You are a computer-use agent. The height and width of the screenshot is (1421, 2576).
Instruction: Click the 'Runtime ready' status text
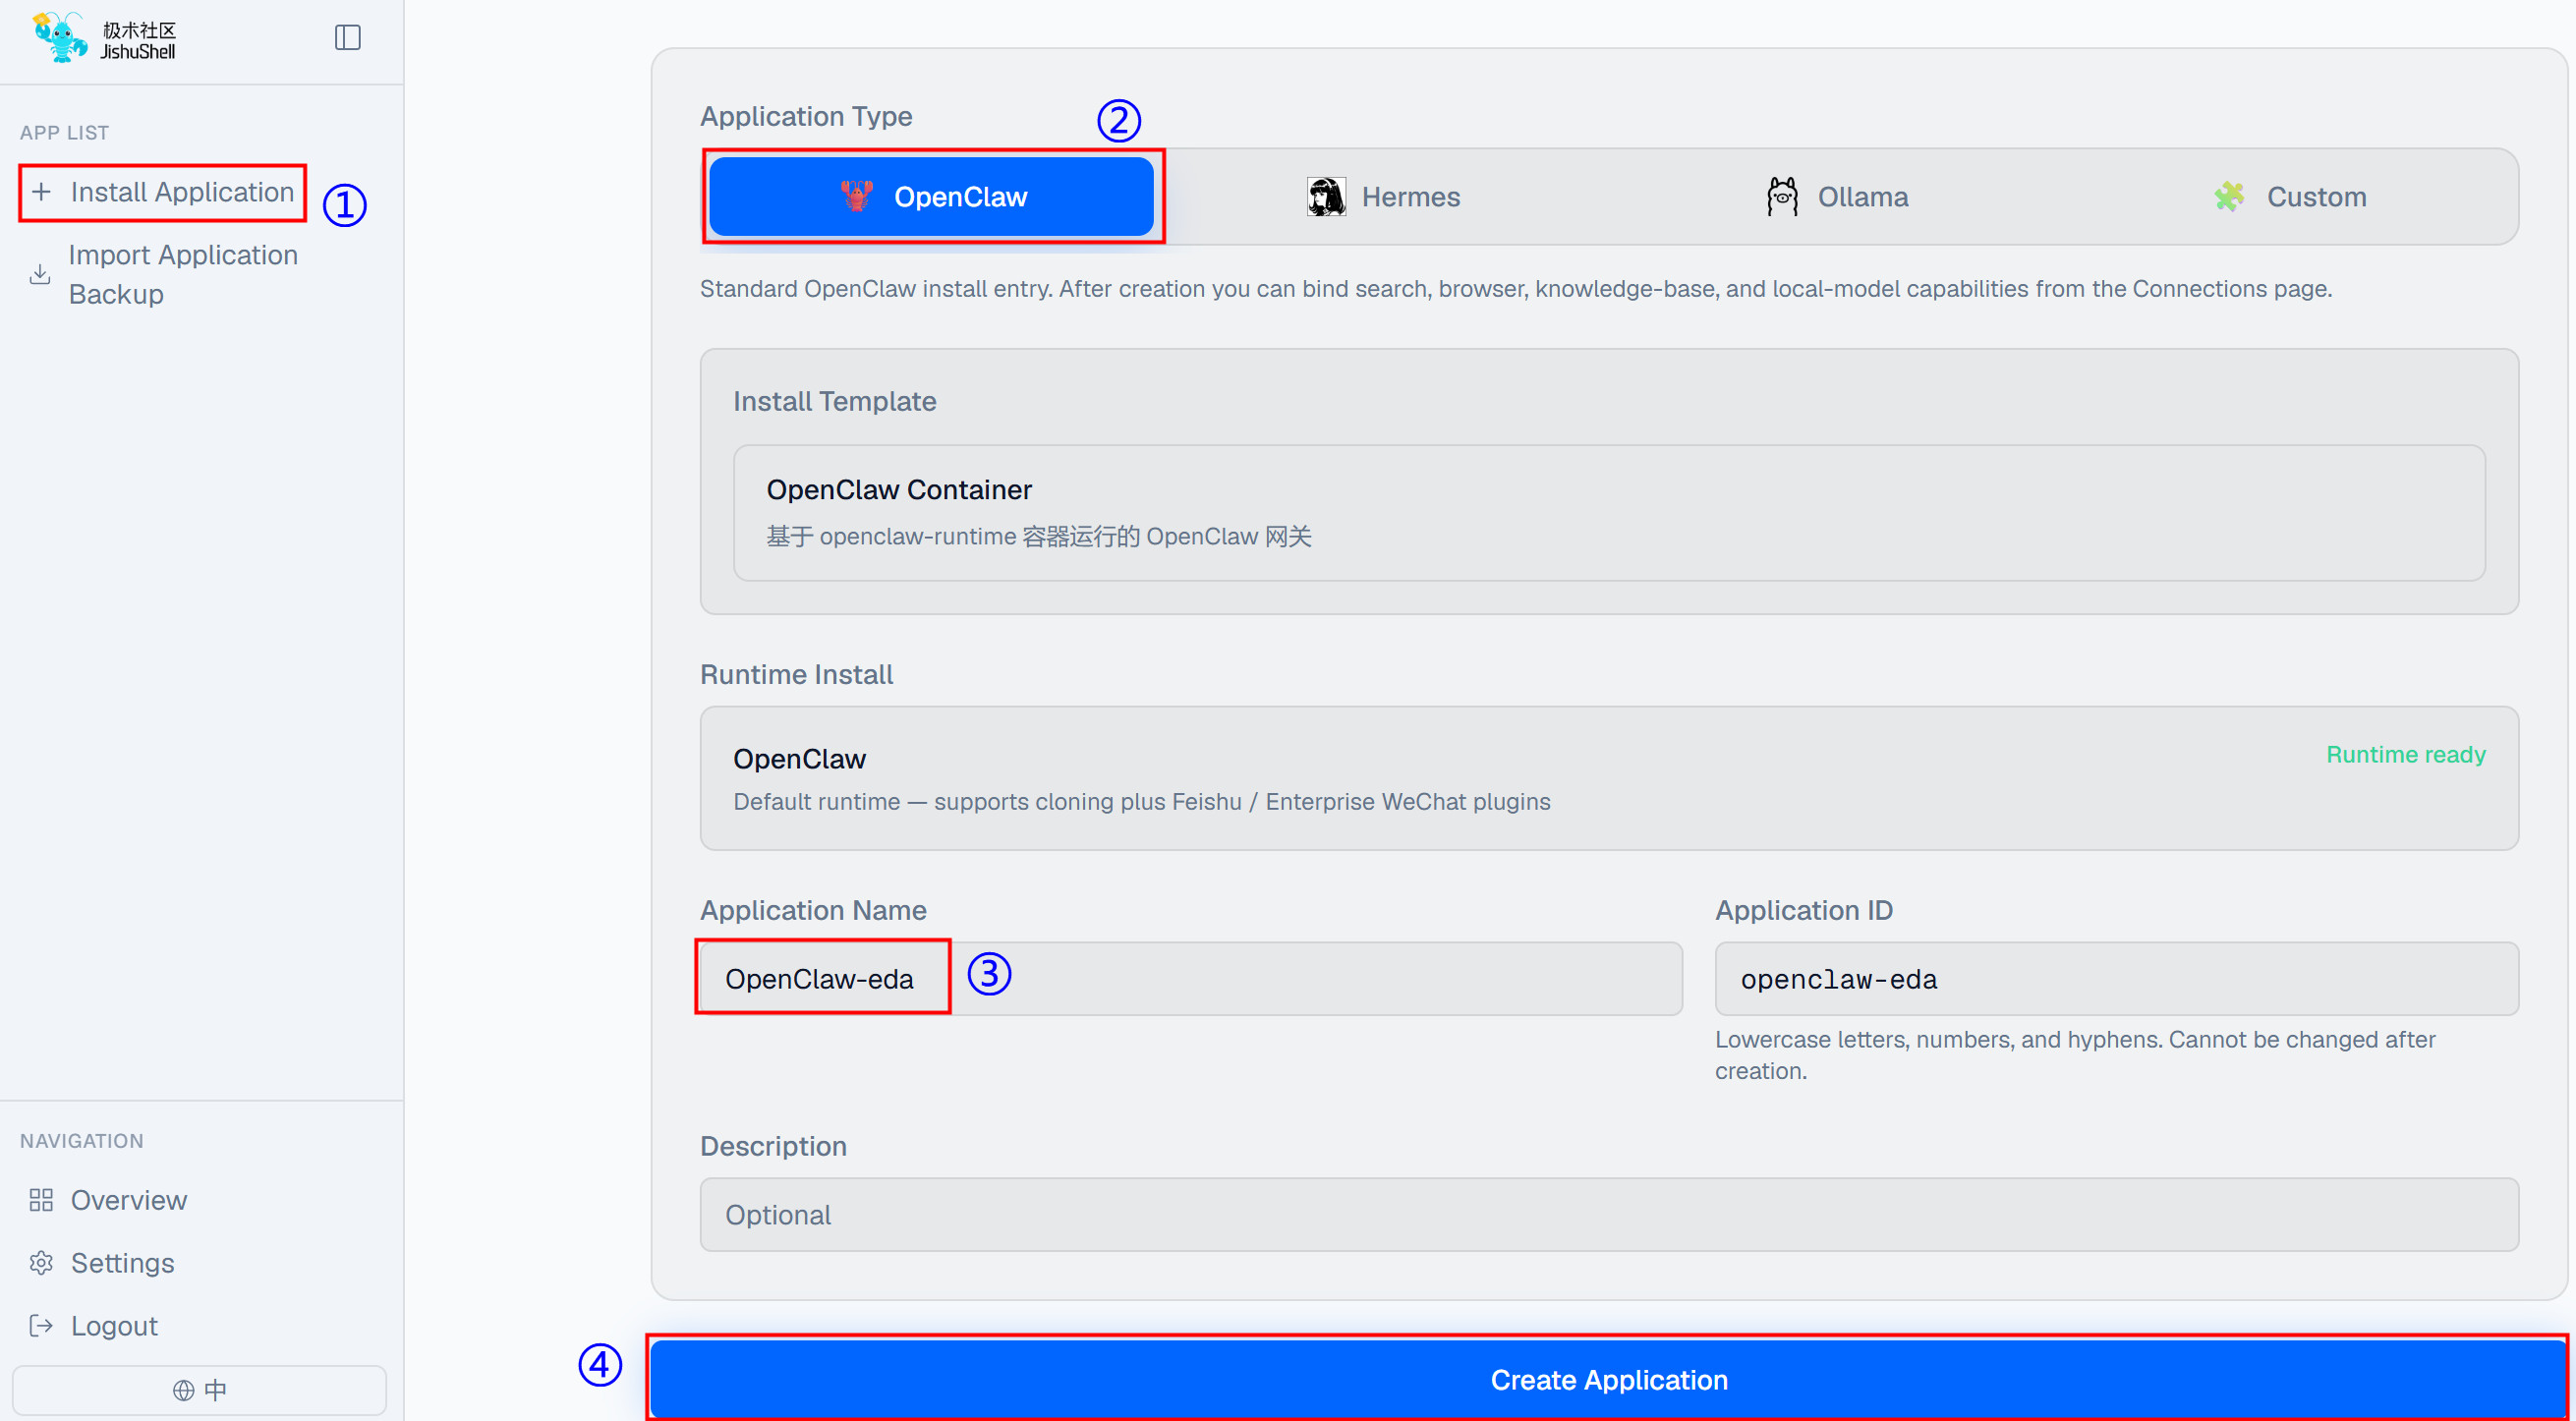click(2405, 755)
